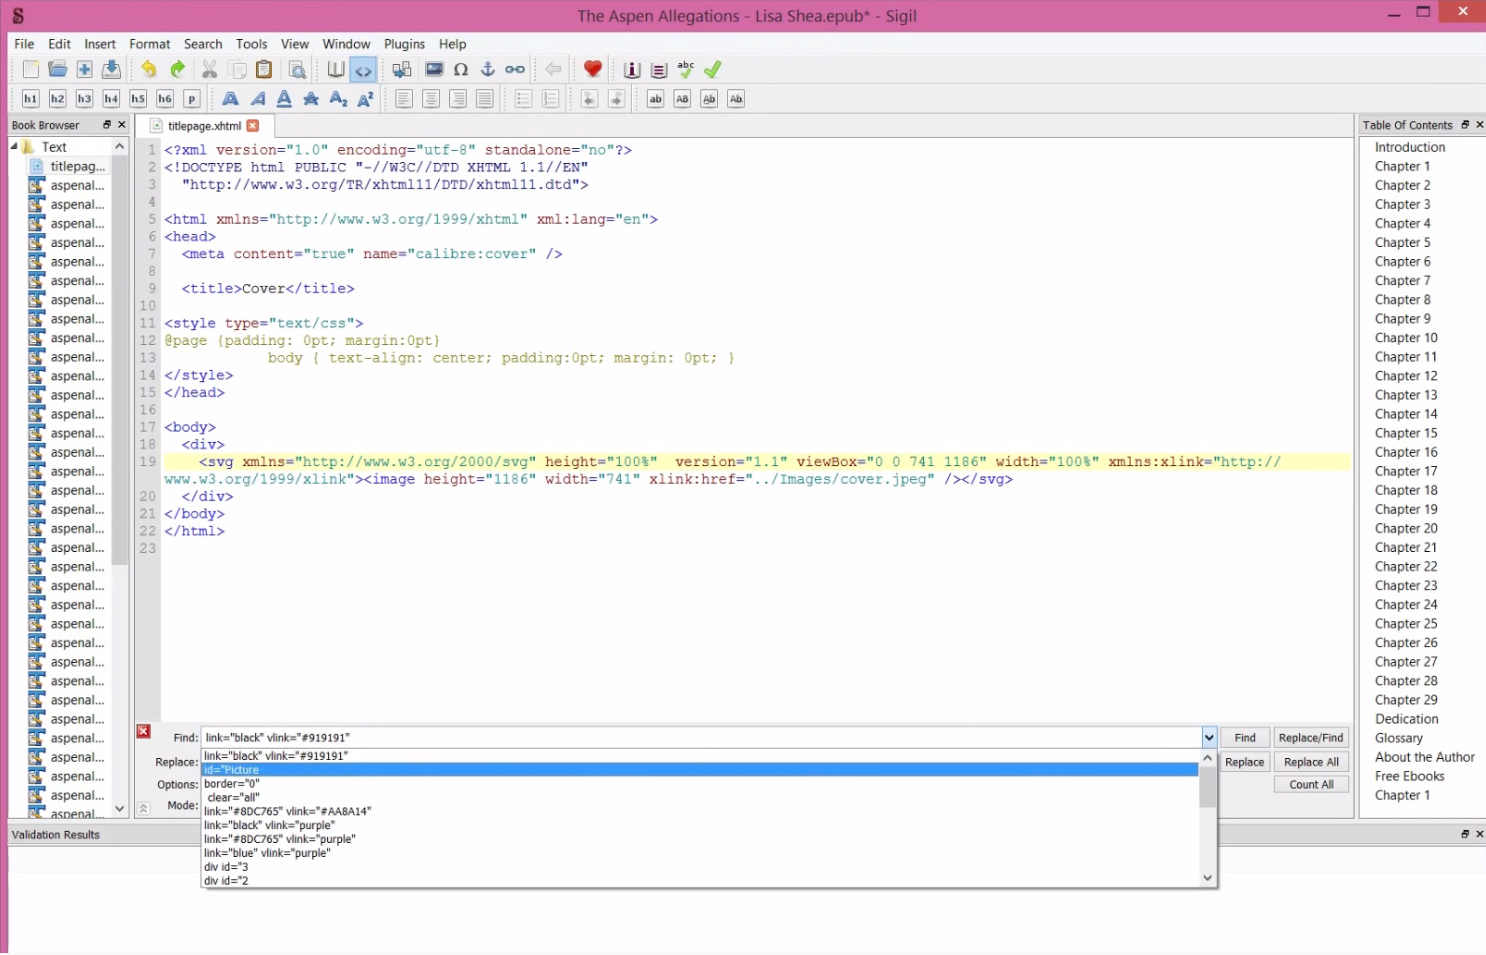Click the Replace All button
Screen dimensions: 1486x955
point(1310,762)
